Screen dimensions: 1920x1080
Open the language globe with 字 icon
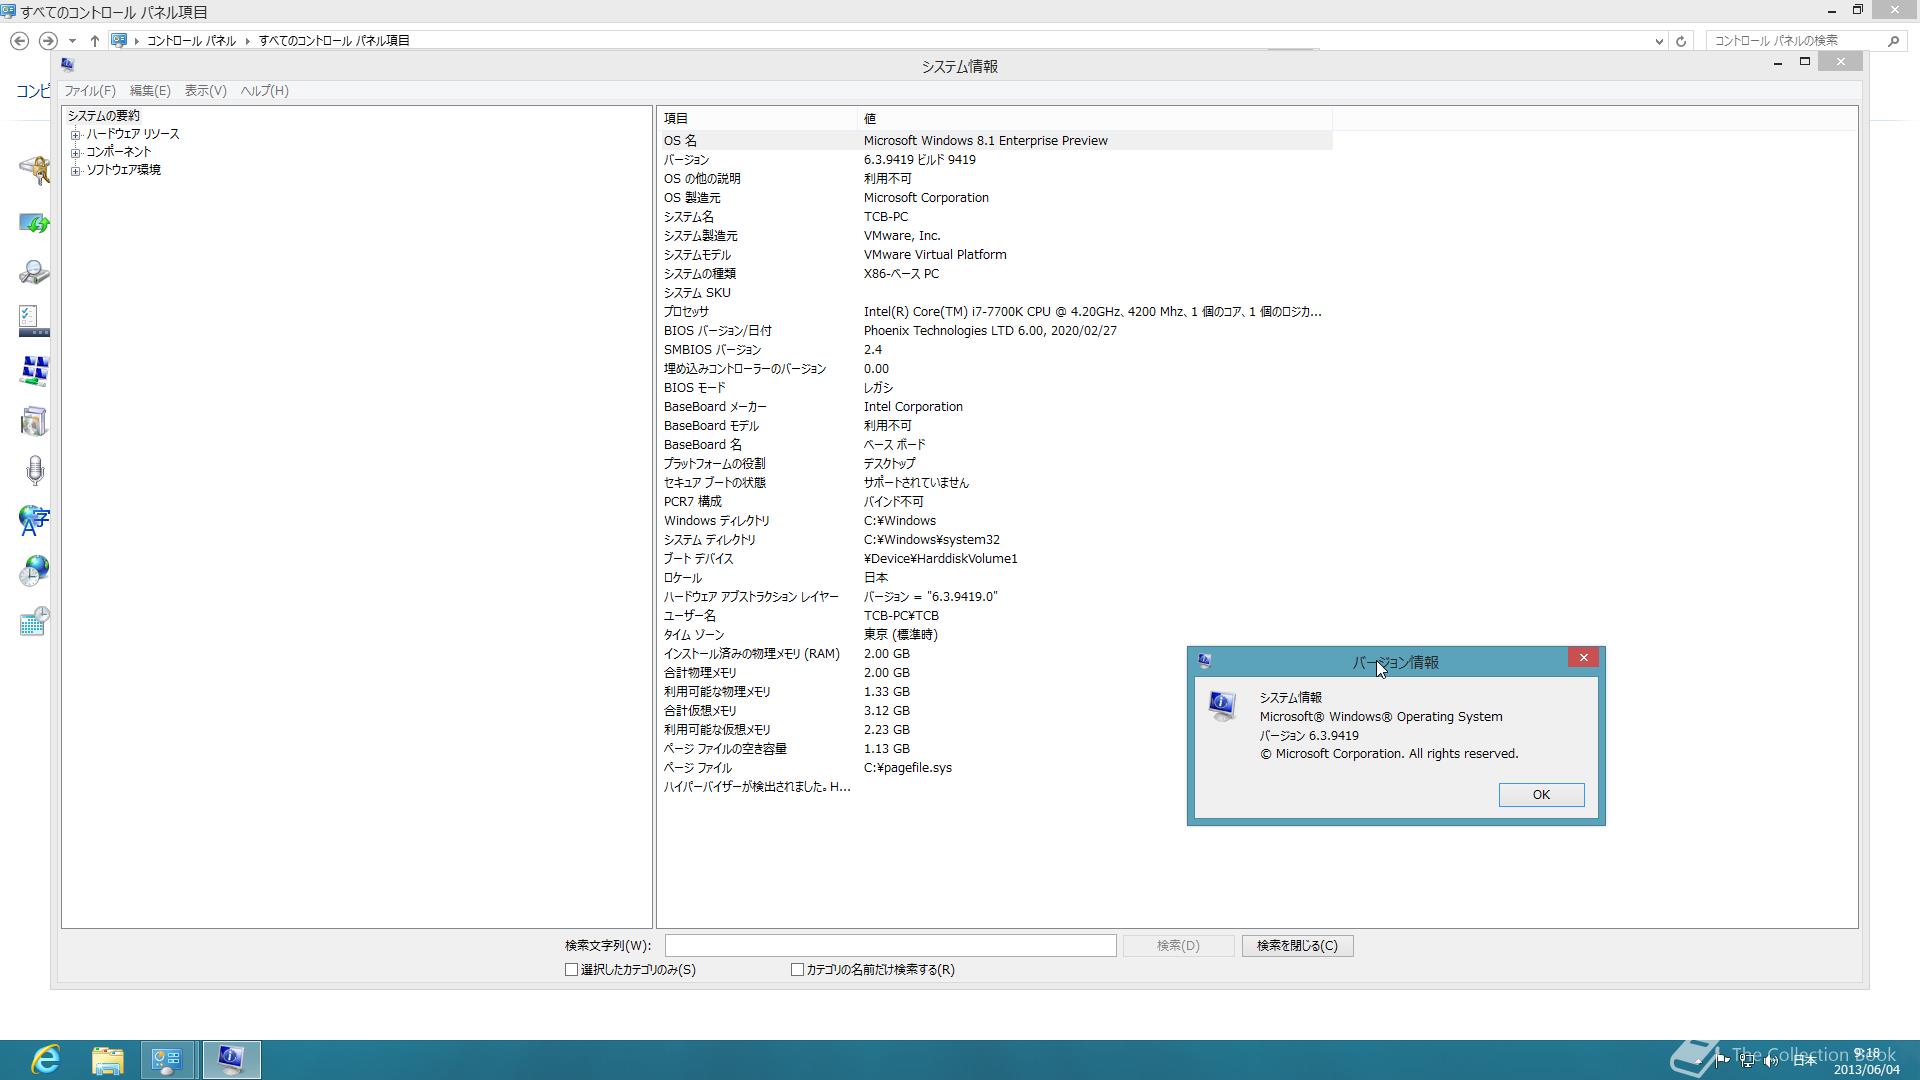pyautogui.click(x=34, y=520)
